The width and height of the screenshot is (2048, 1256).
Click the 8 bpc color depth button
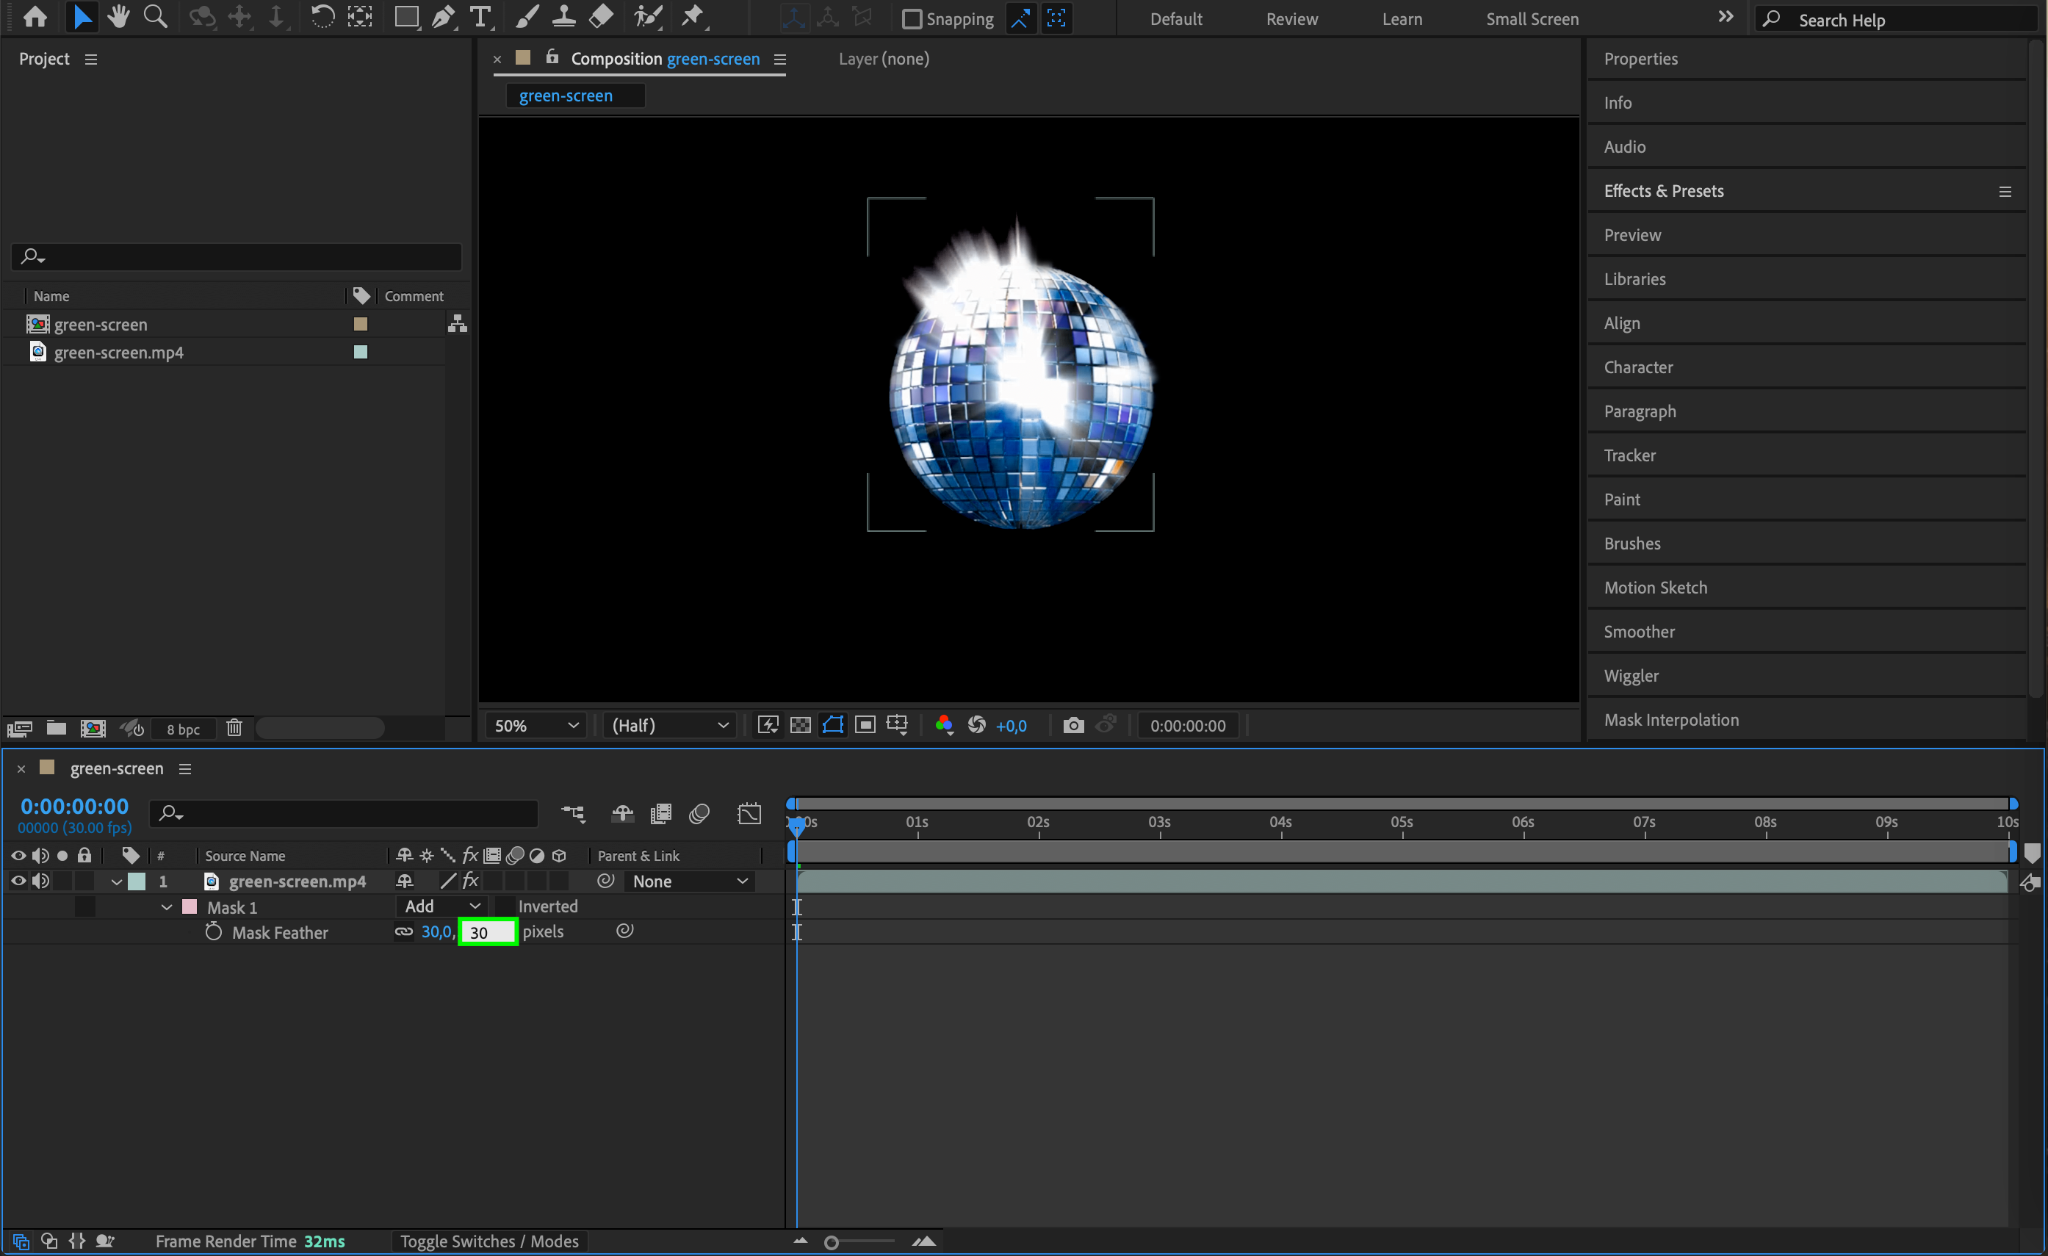[183, 729]
